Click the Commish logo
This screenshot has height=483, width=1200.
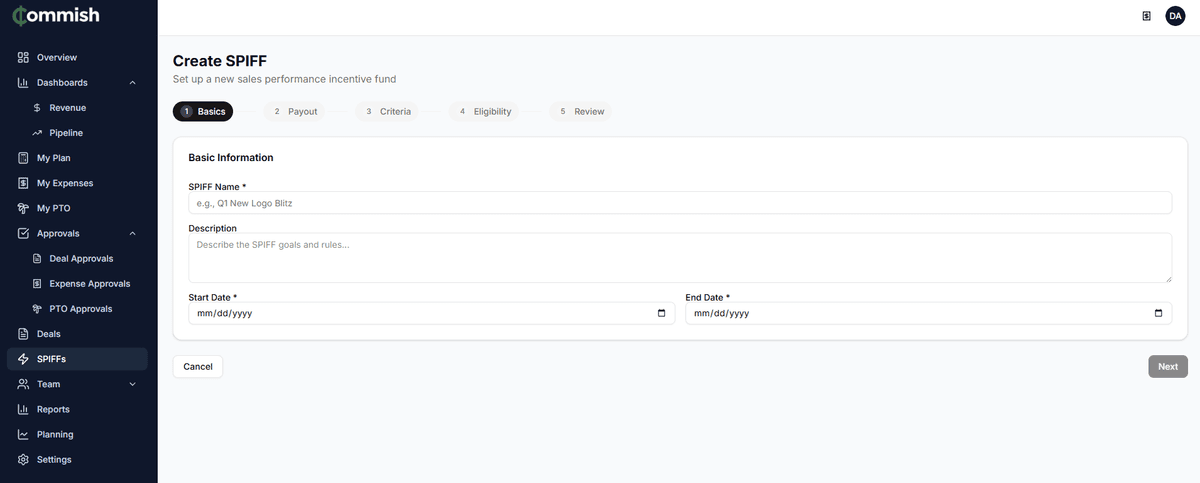(x=56, y=16)
